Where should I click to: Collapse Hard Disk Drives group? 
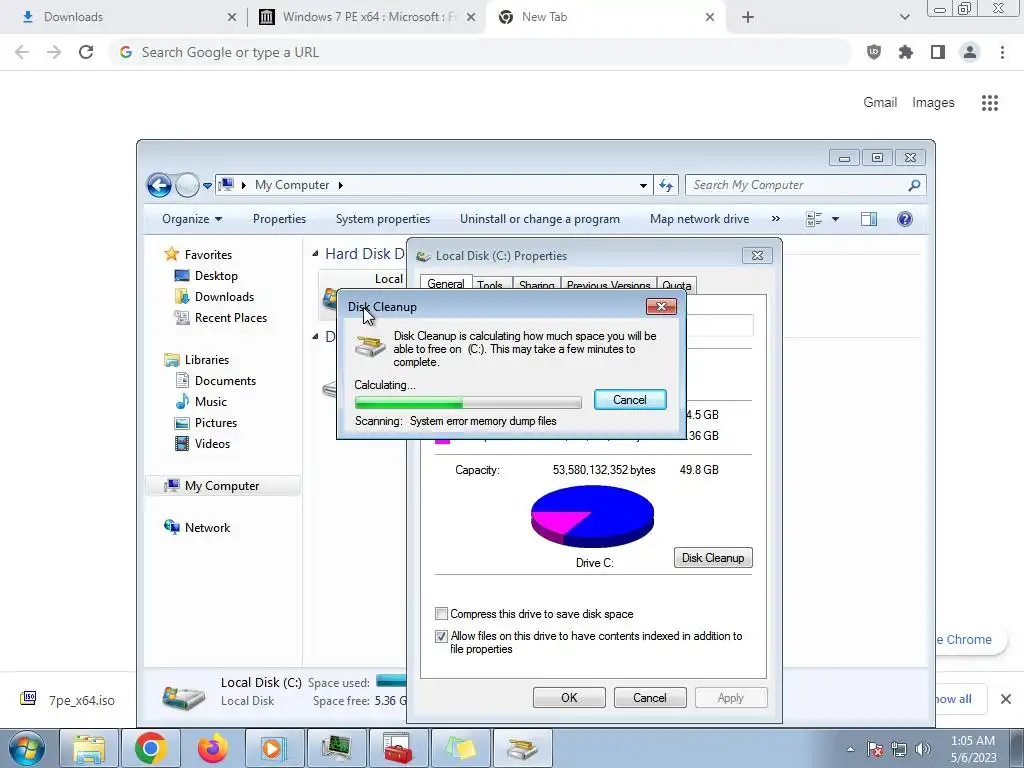tap(315, 253)
